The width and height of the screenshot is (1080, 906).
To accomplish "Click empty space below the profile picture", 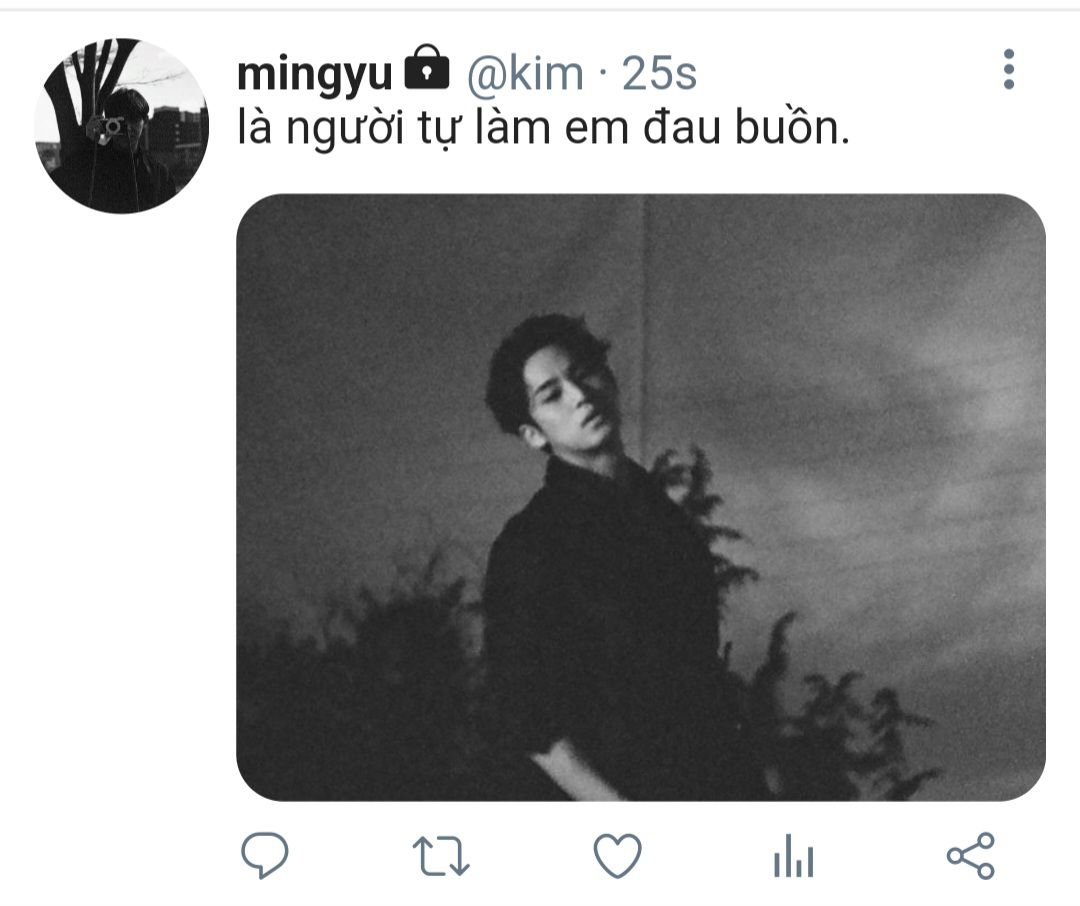I will [x=121, y=517].
